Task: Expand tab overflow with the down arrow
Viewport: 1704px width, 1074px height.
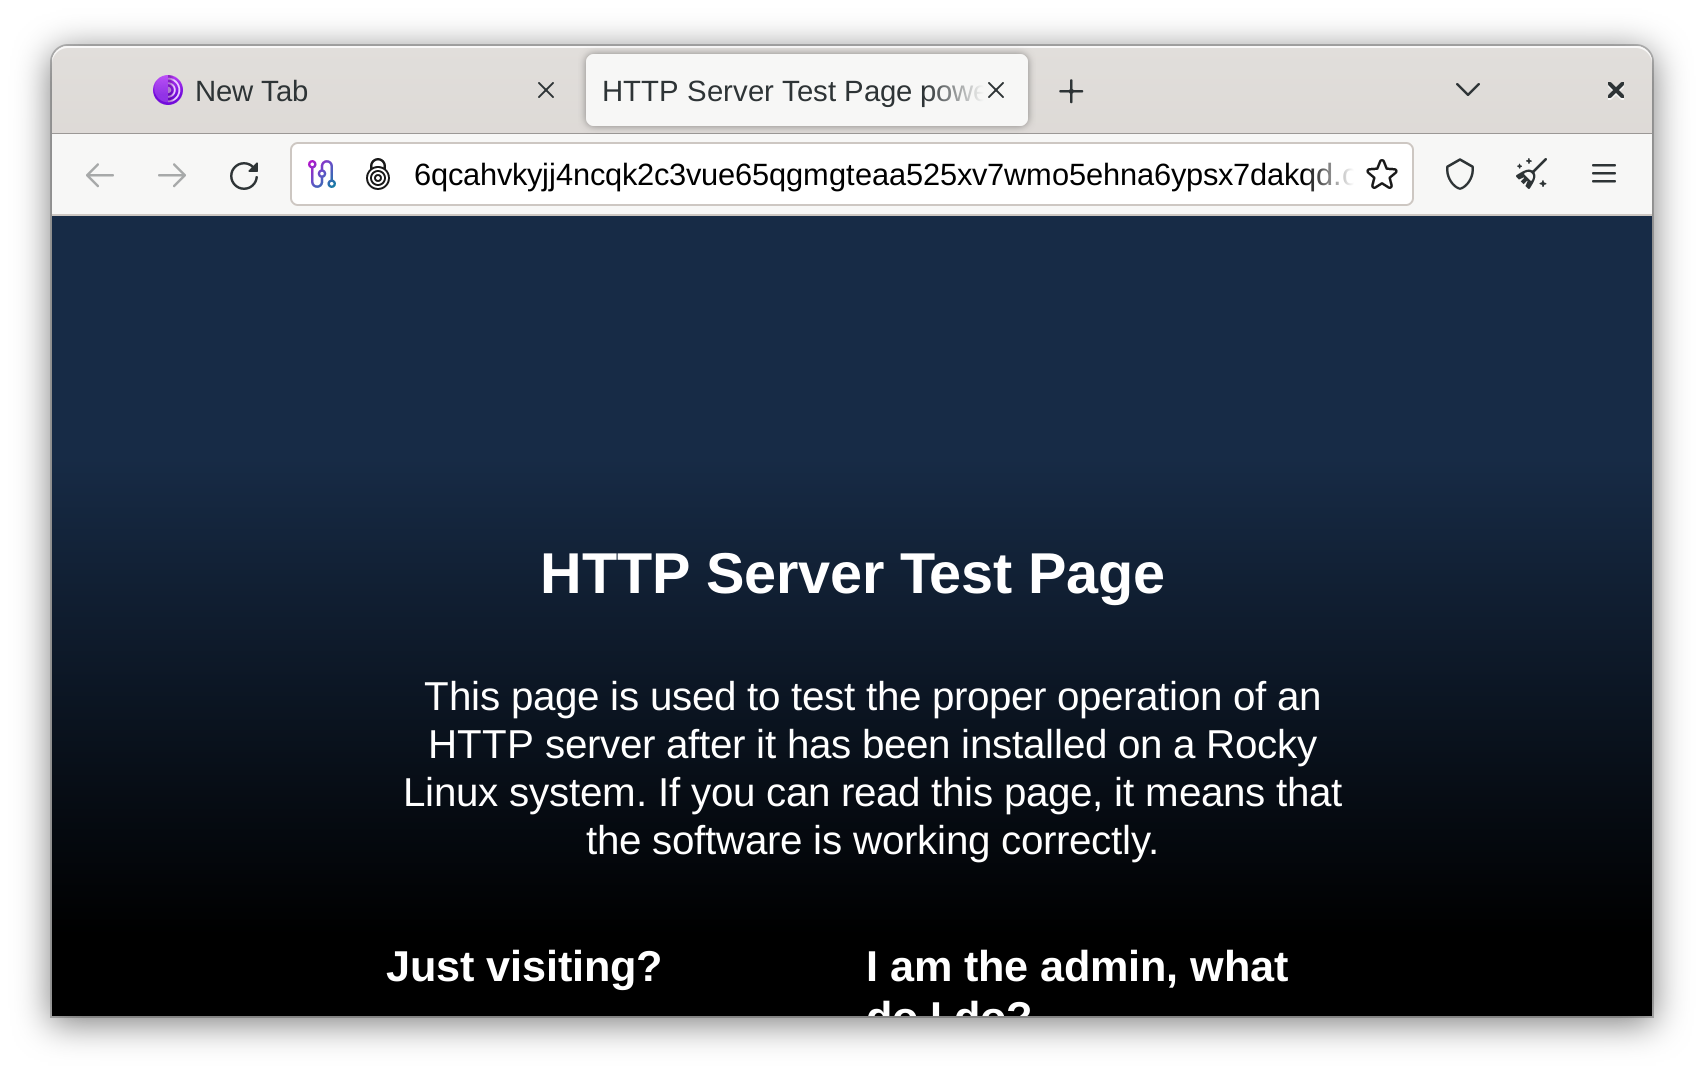Action: coord(1467,89)
